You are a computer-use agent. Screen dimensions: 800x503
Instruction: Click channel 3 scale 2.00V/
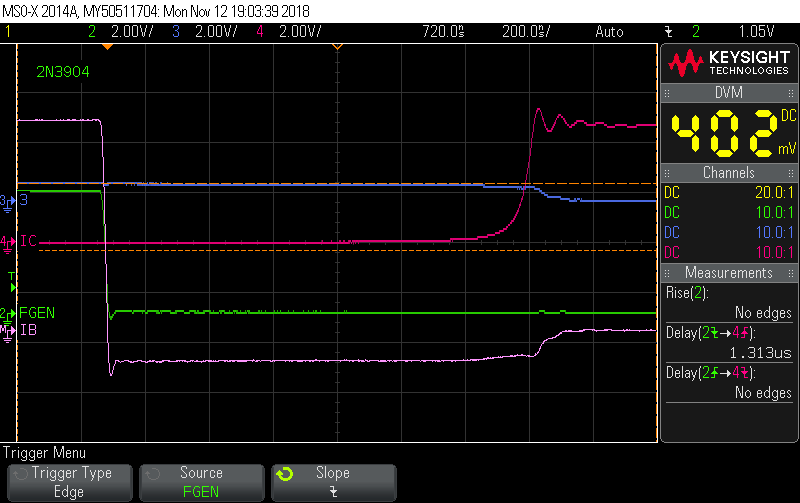[216, 32]
